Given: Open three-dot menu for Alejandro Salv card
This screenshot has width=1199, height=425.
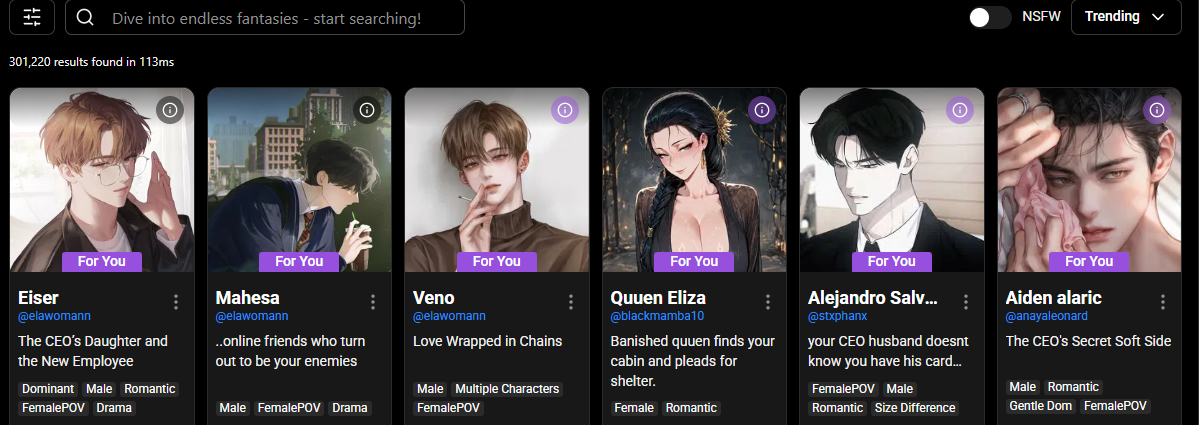Looking at the screenshot, I should 966,302.
